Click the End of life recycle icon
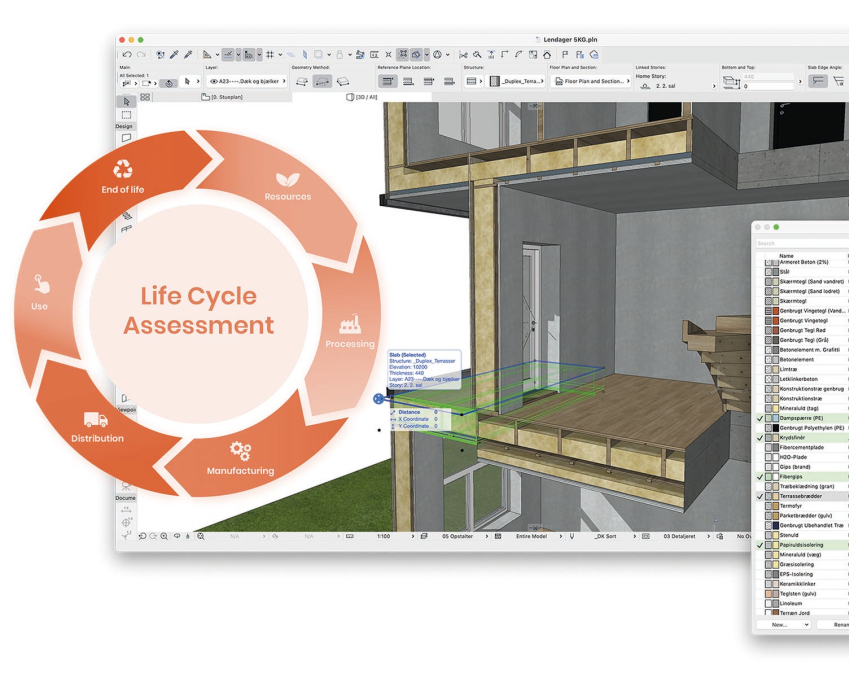Viewport: 849px width, 679px height. (x=123, y=169)
